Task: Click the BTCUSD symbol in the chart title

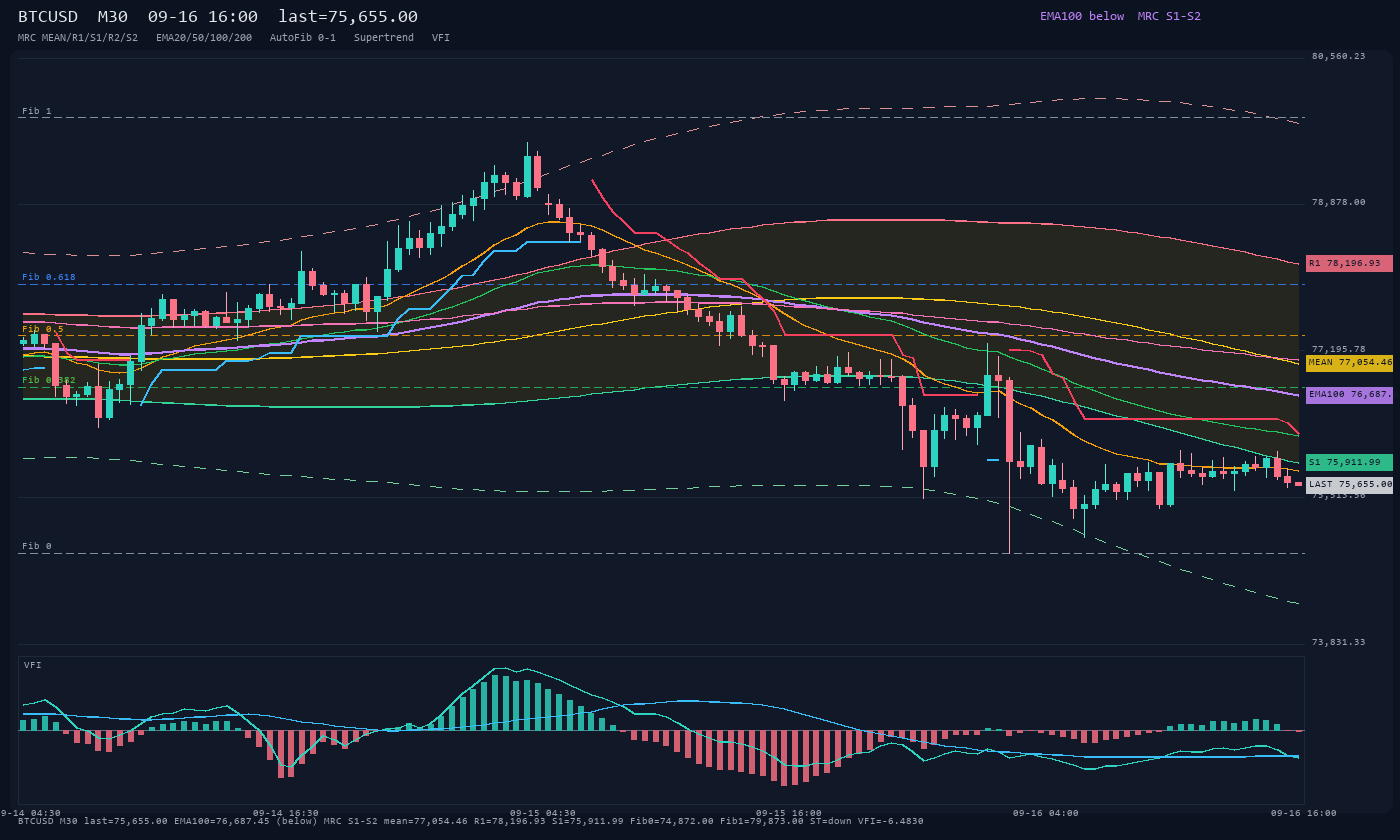Action: tap(48, 17)
